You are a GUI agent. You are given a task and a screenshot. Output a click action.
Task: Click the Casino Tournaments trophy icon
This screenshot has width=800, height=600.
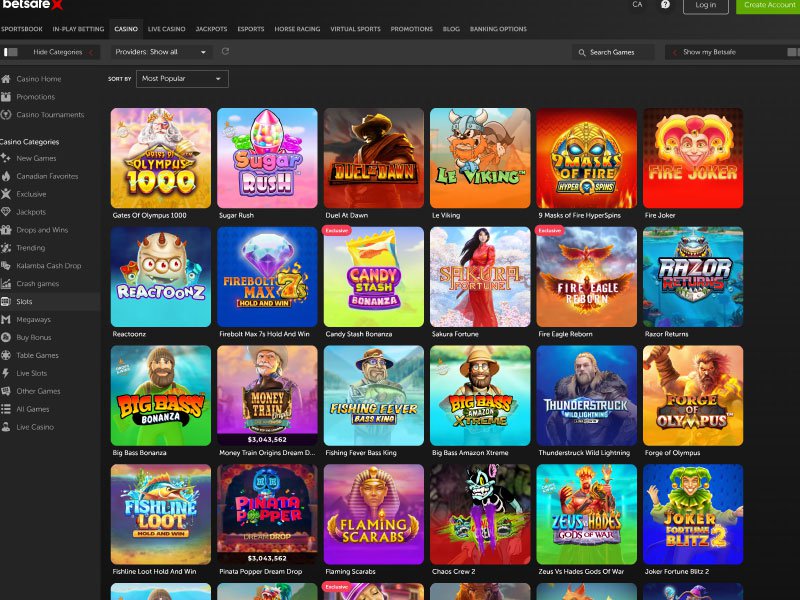6,115
